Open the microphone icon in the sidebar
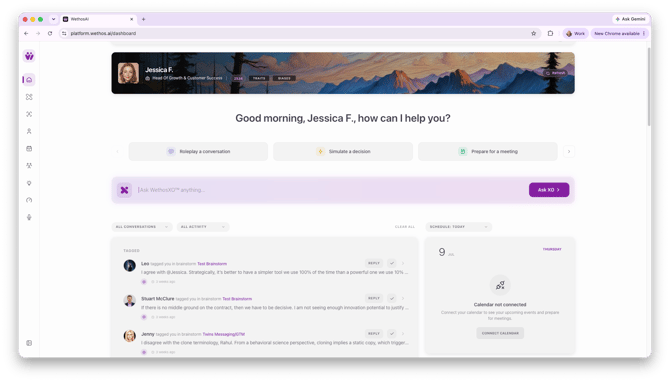 (x=29, y=217)
